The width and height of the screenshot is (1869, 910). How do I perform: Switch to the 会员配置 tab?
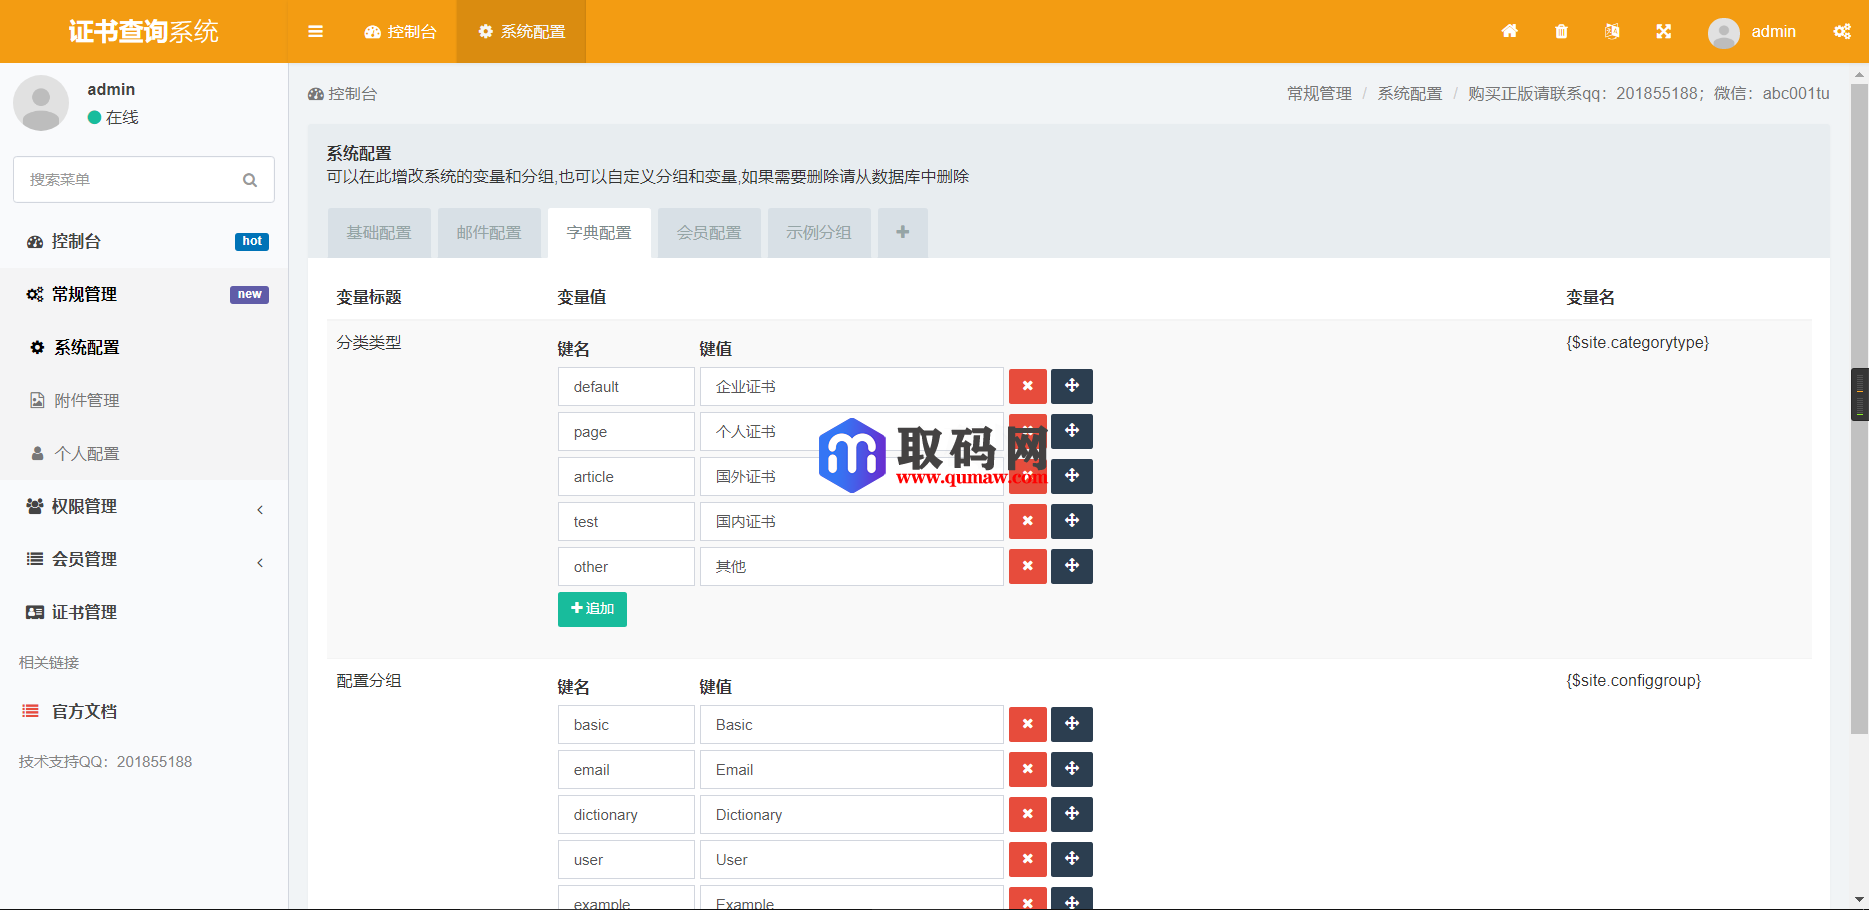pyautogui.click(x=708, y=232)
